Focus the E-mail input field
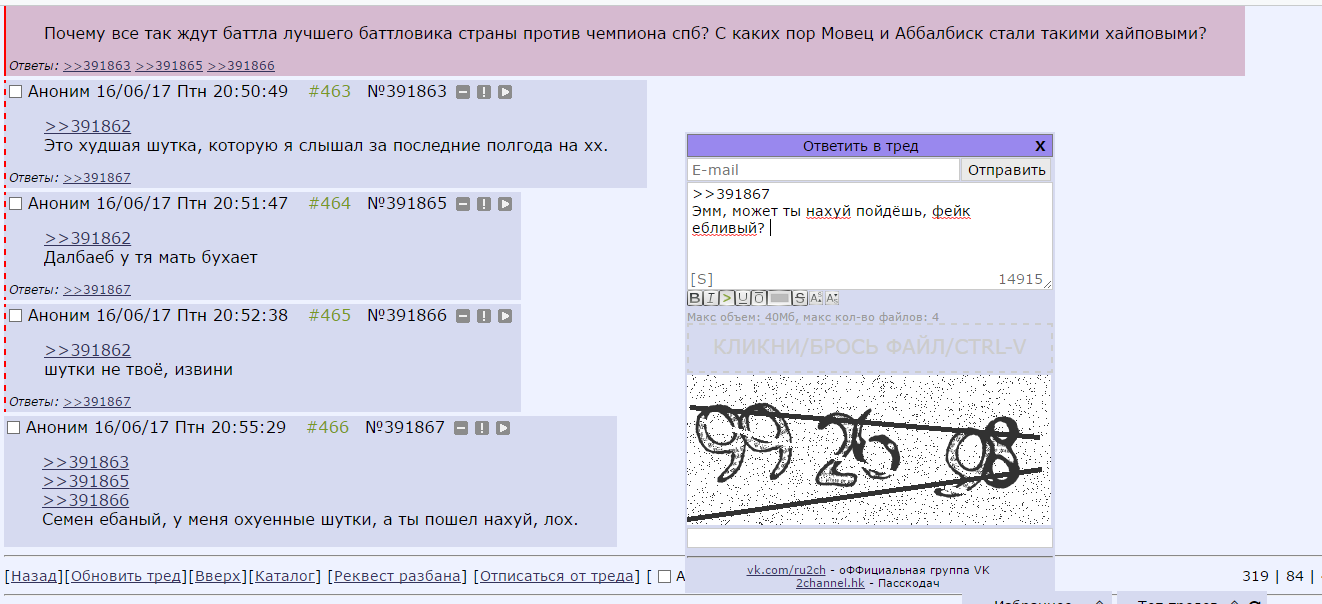Image resolution: width=1322 pixels, height=604 pixels. point(823,170)
